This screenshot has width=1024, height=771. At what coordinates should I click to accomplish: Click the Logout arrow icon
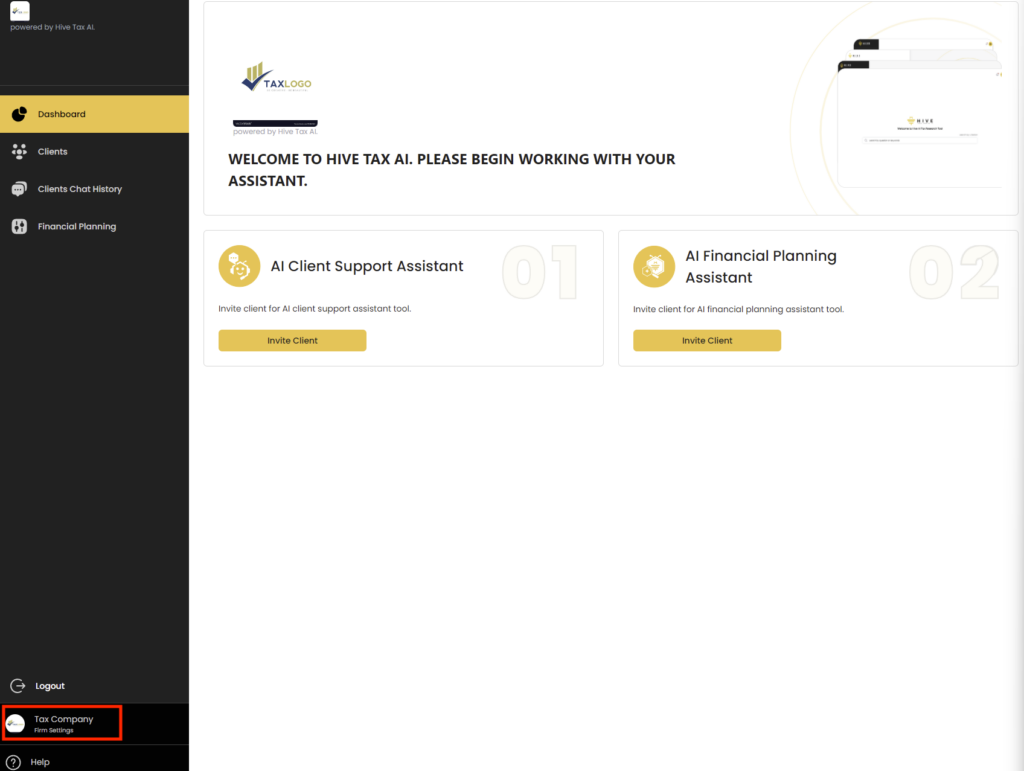[x=17, y=686]
